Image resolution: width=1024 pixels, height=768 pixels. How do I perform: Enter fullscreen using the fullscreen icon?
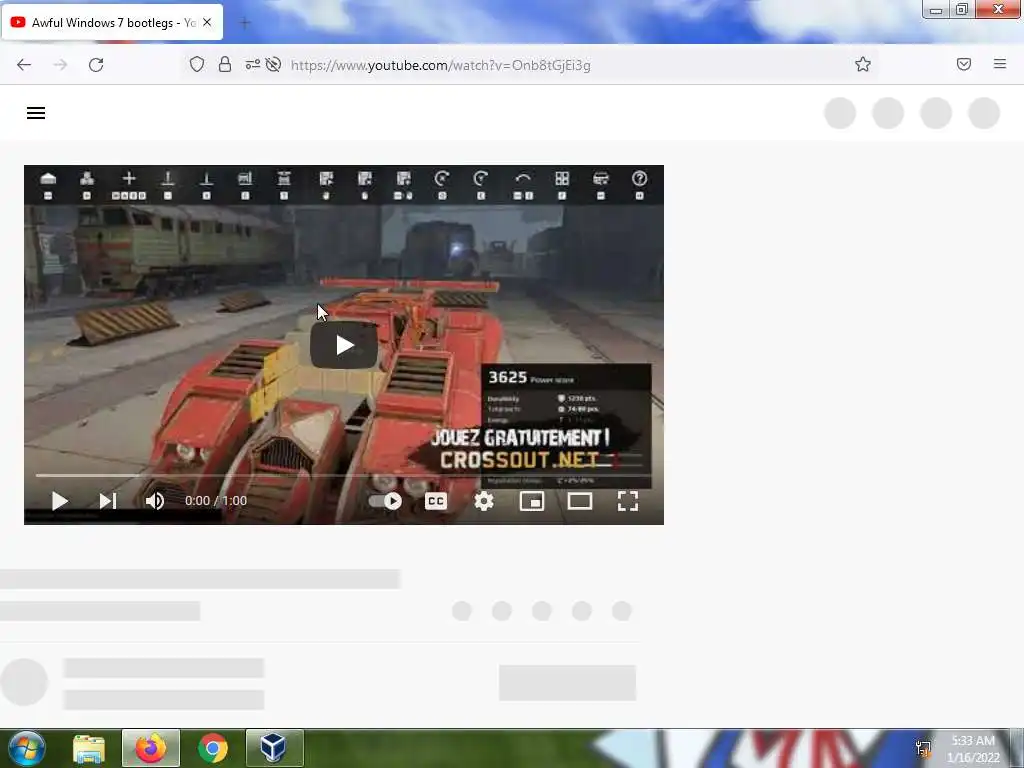coord(628,501)
